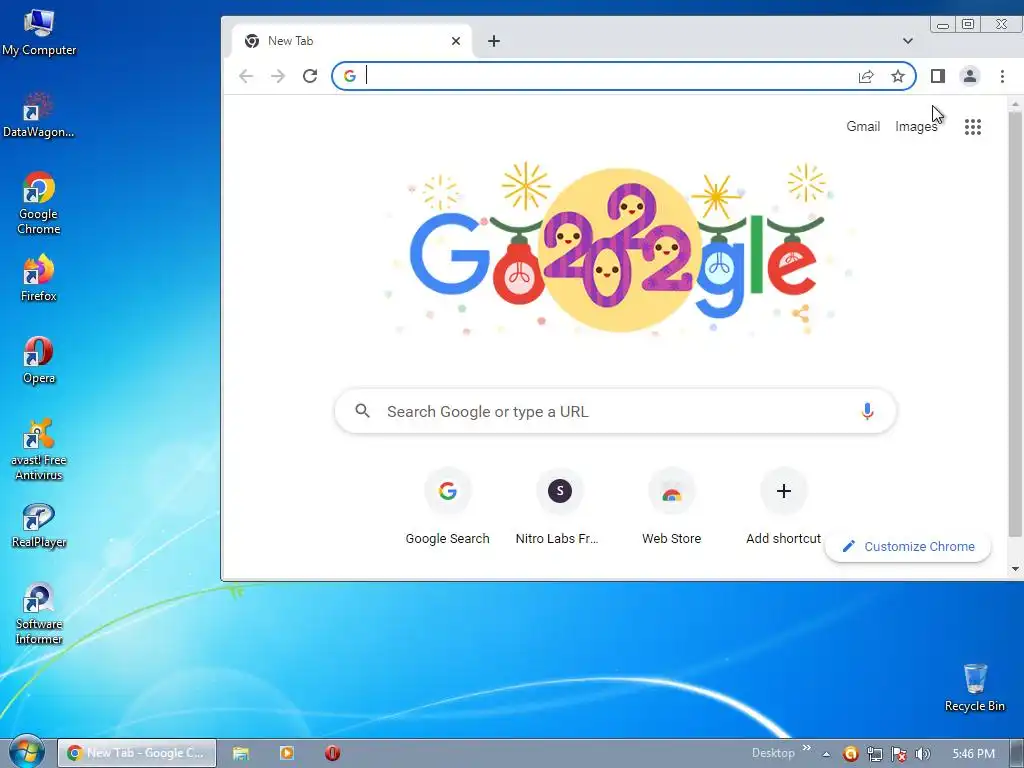
Task: Select the RealPlayer desktop shortcut
Action: pos(39,525)
